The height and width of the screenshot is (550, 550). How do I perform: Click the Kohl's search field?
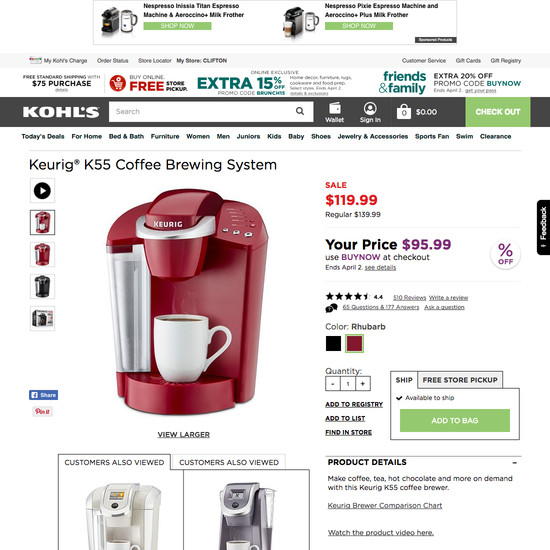[202, 112]
